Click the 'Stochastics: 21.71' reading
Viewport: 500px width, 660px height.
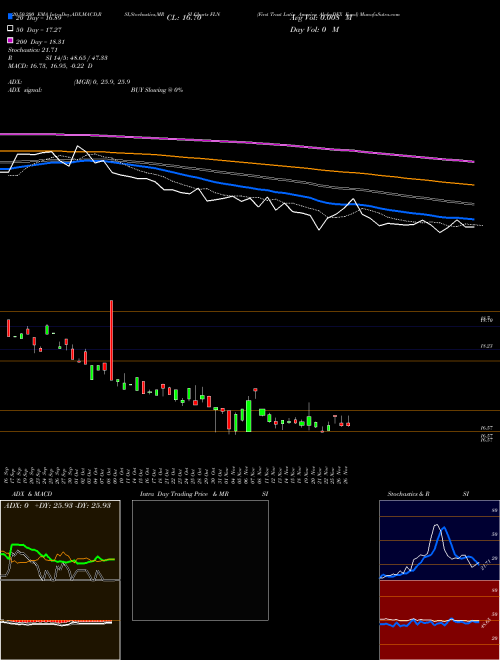click(32, 50)
